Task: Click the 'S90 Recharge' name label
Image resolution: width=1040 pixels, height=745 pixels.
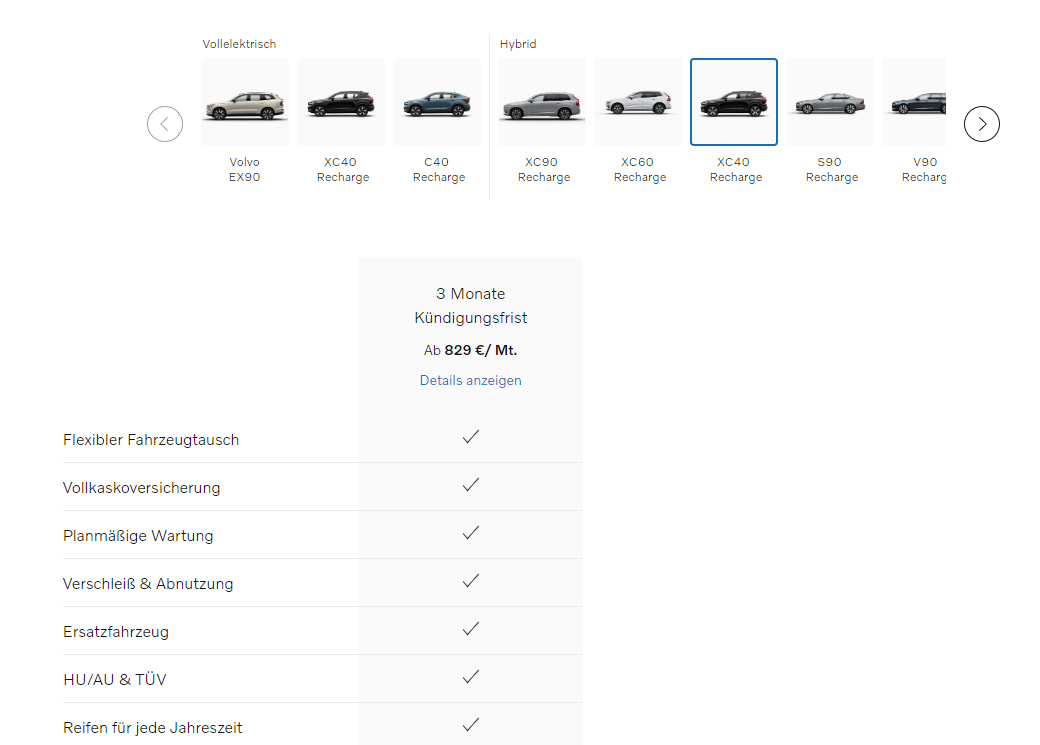Action: click(x=831, y=170)
